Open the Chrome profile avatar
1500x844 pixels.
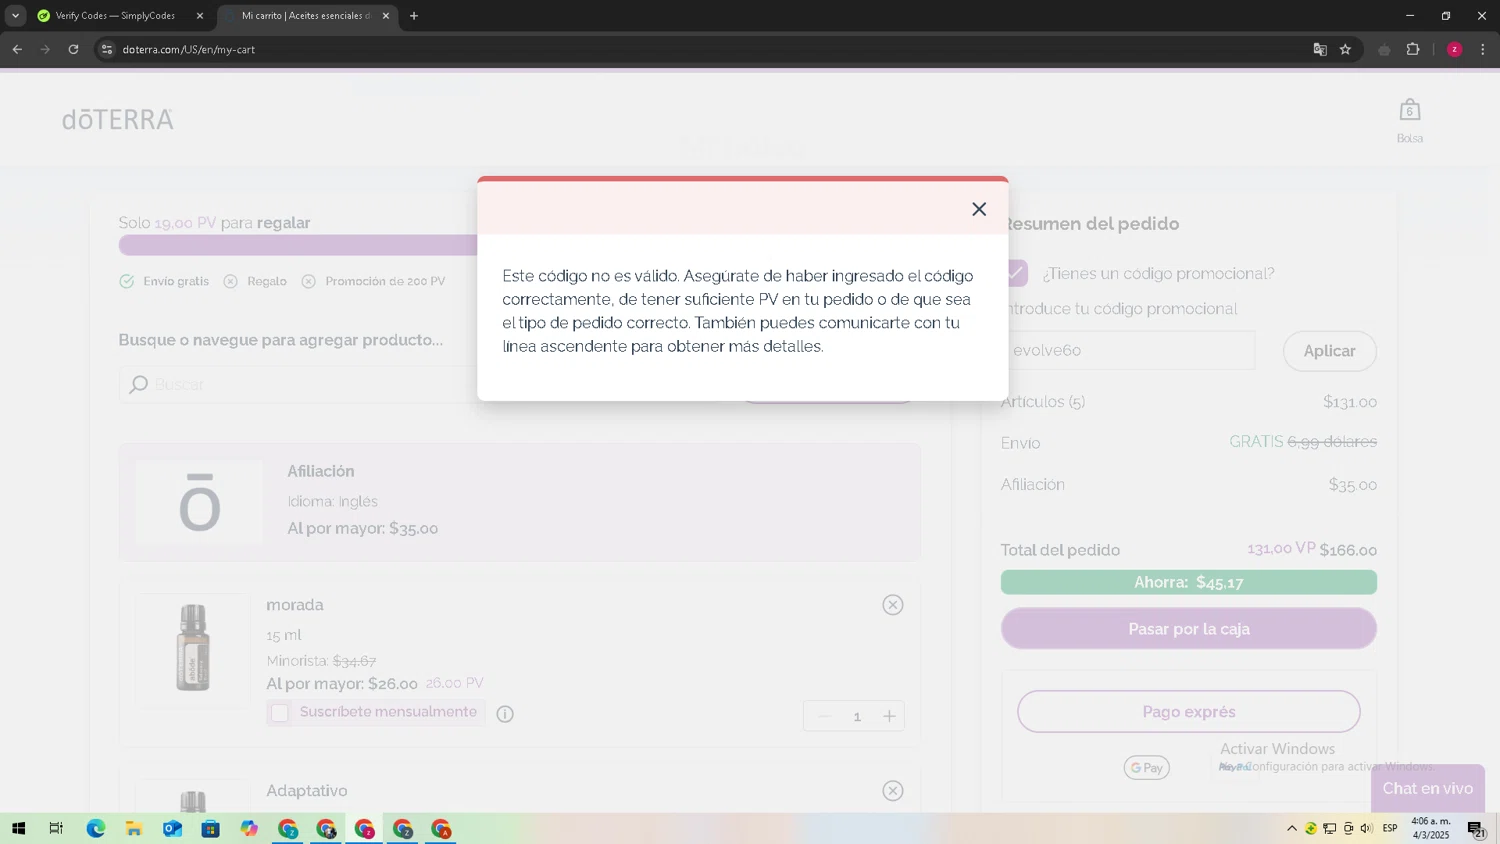1455,49
